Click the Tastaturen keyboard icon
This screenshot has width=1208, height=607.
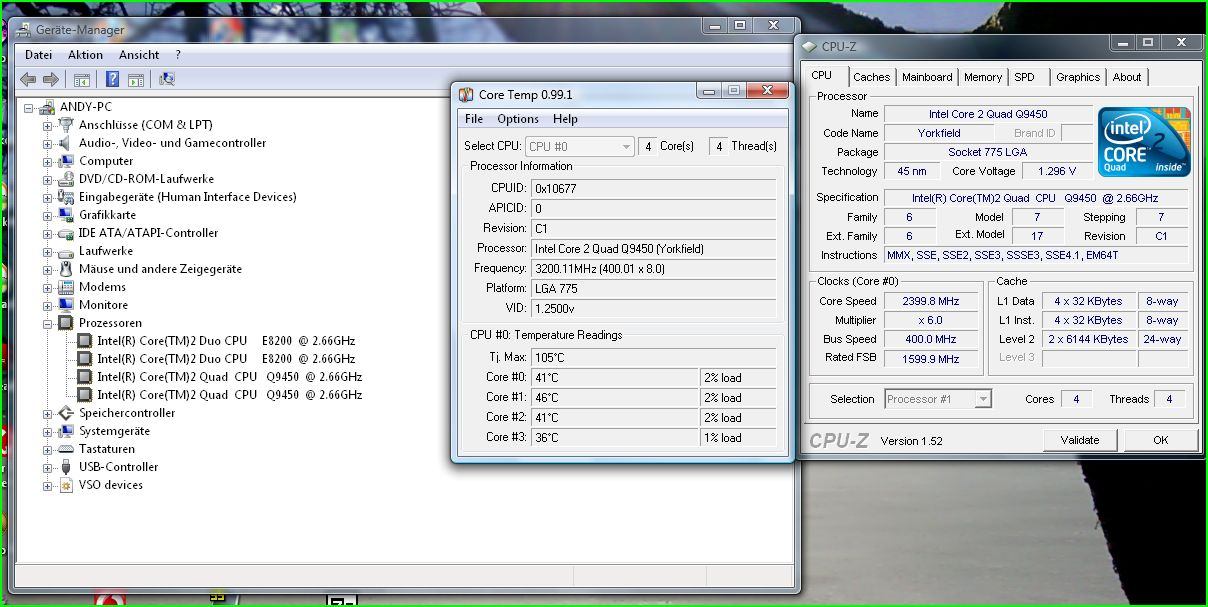66,449
